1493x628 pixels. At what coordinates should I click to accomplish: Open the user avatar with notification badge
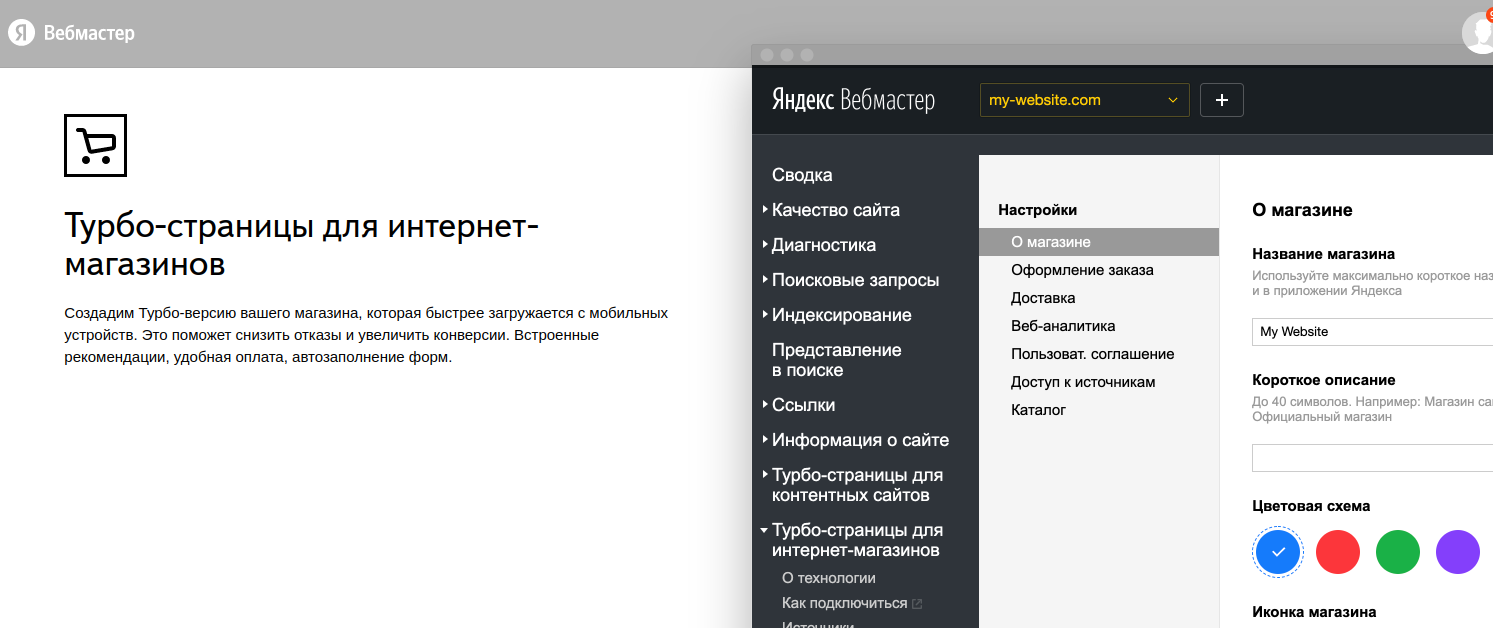1479,31
